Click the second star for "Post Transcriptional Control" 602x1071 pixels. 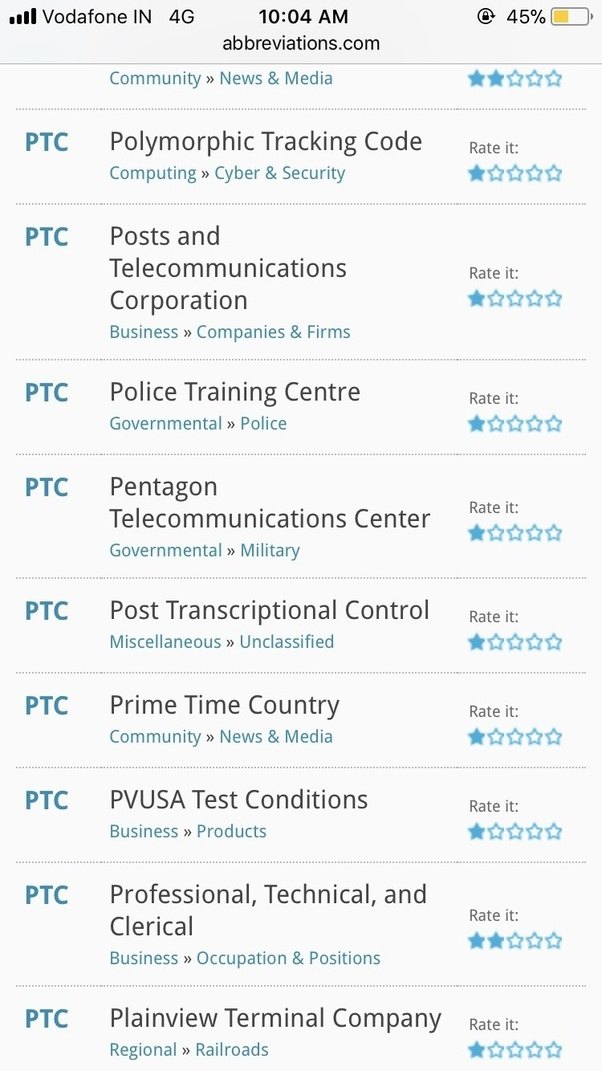496,641
